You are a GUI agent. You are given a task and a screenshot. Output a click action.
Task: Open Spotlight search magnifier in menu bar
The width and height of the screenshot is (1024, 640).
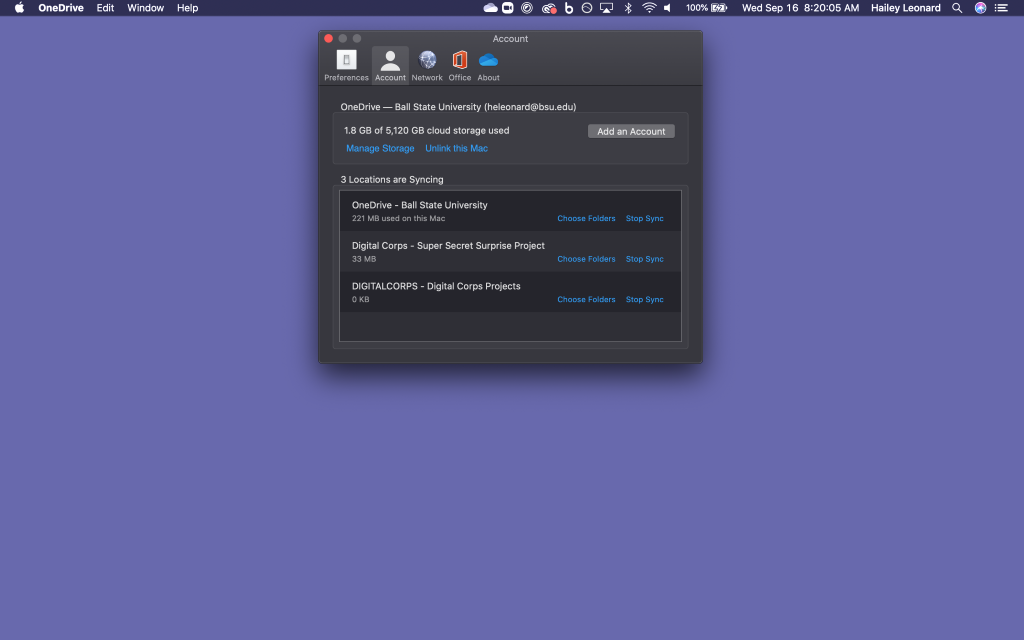coord(957,8)
